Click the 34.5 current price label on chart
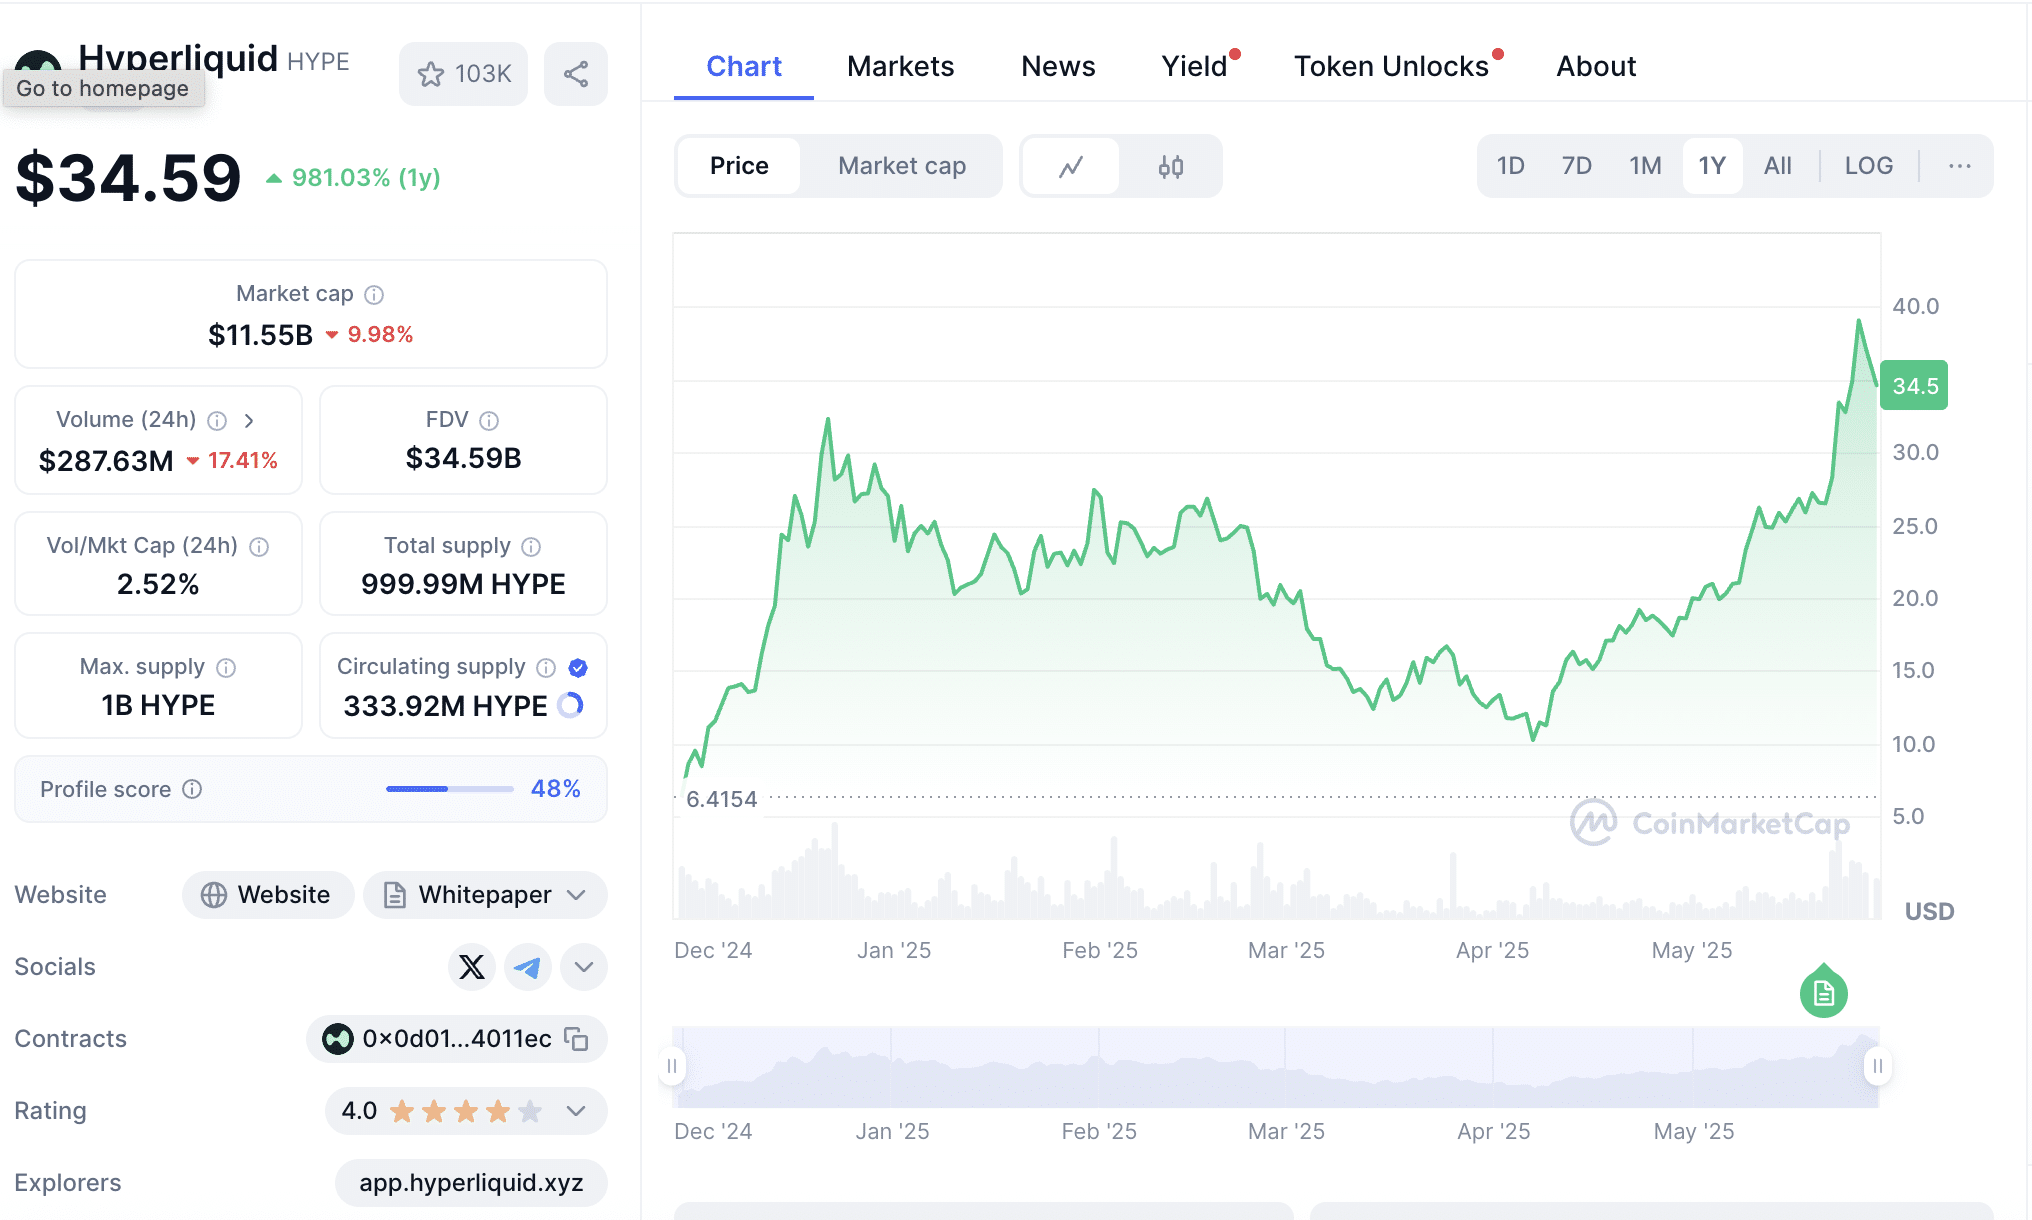2032x1220 pixels. pyautogui.click(x=1914, y=386)
